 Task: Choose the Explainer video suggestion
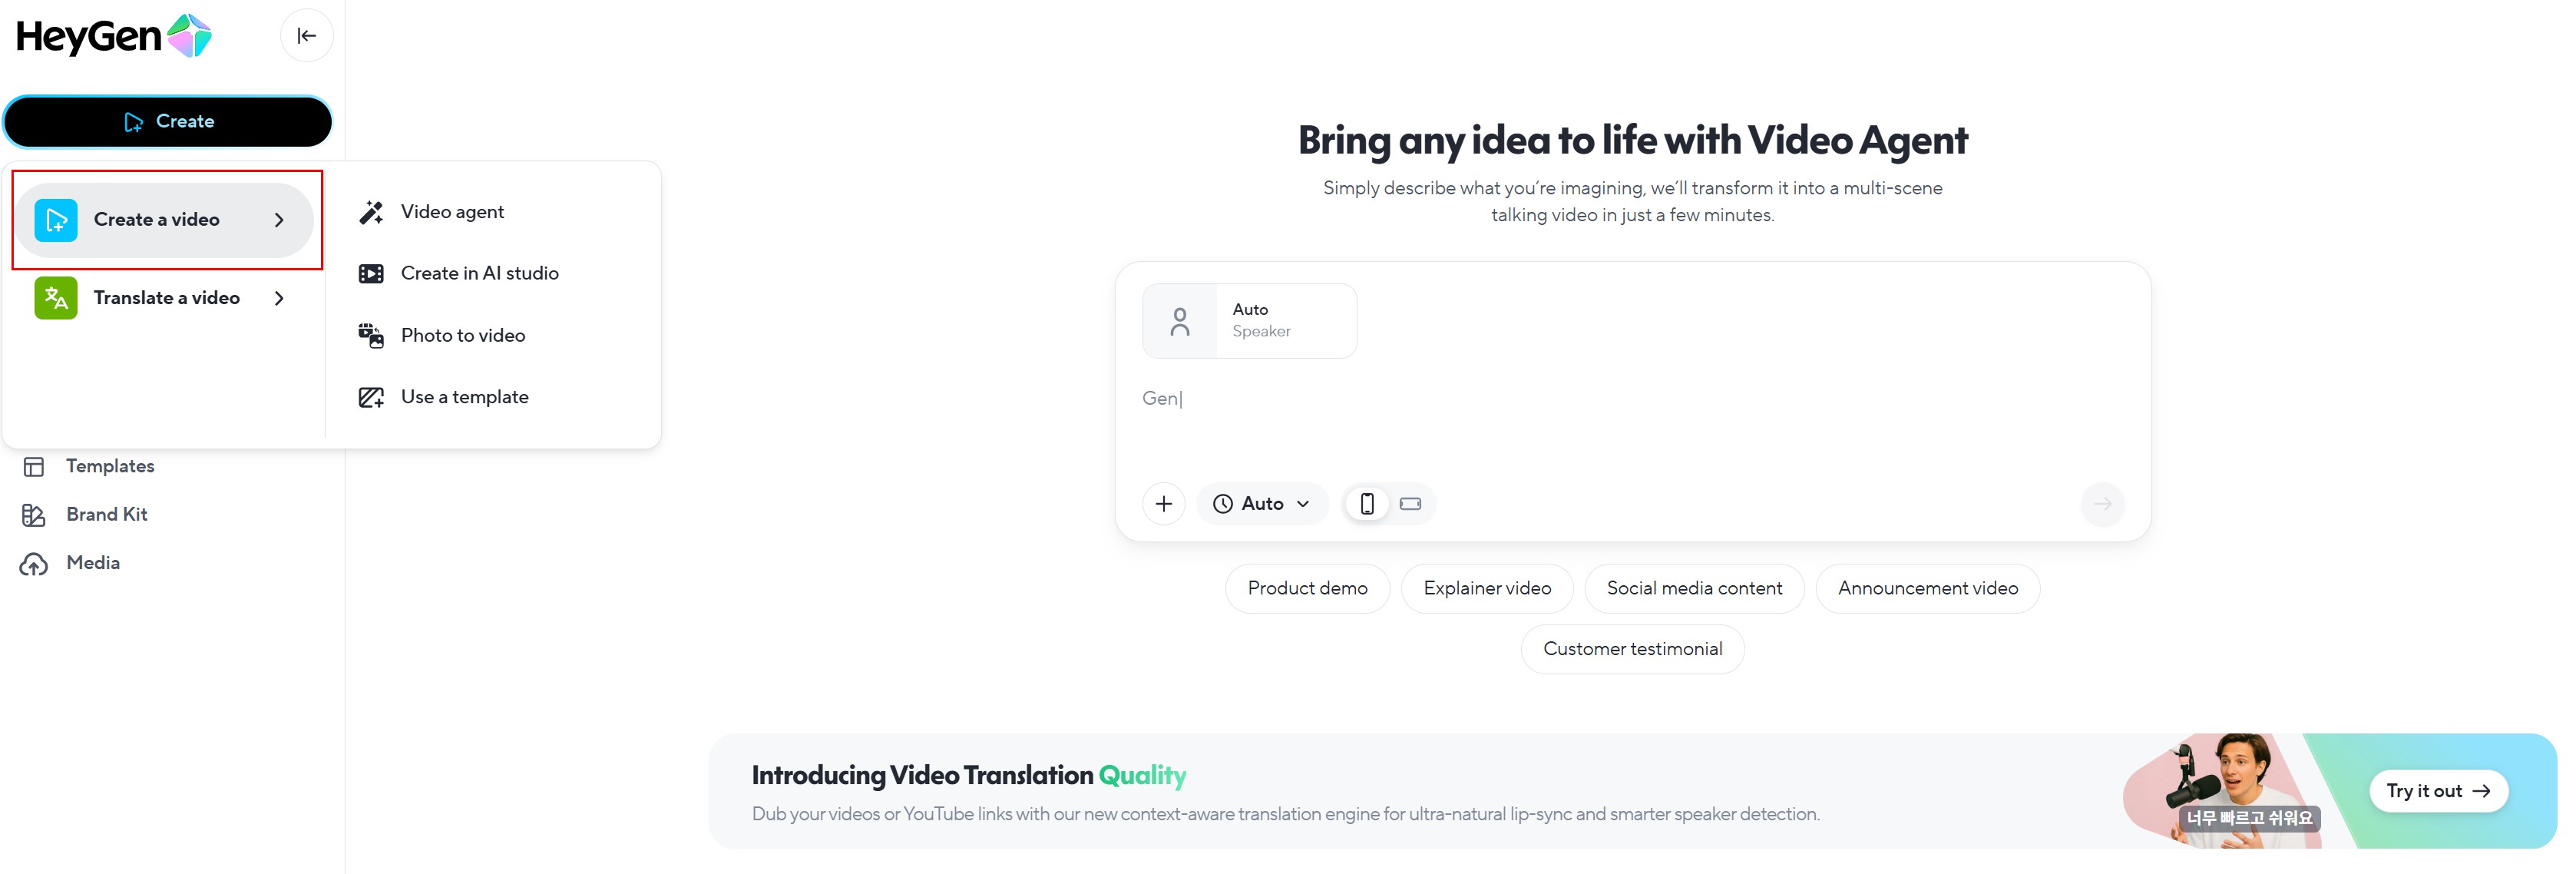[x=1487, y=589]
